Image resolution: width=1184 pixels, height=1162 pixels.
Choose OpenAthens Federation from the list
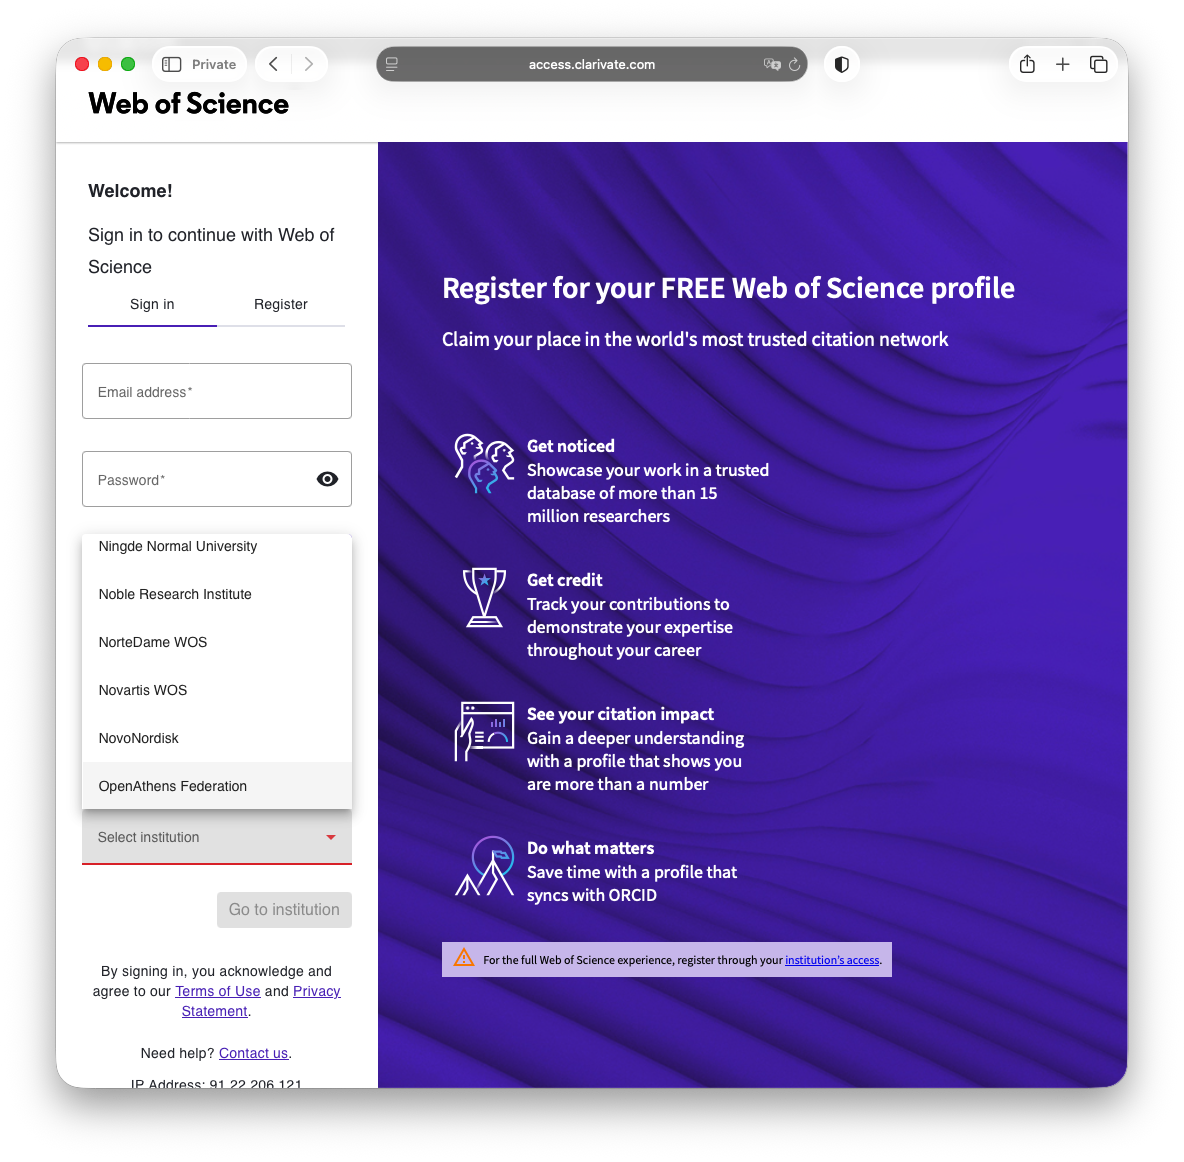pos(217,785)
